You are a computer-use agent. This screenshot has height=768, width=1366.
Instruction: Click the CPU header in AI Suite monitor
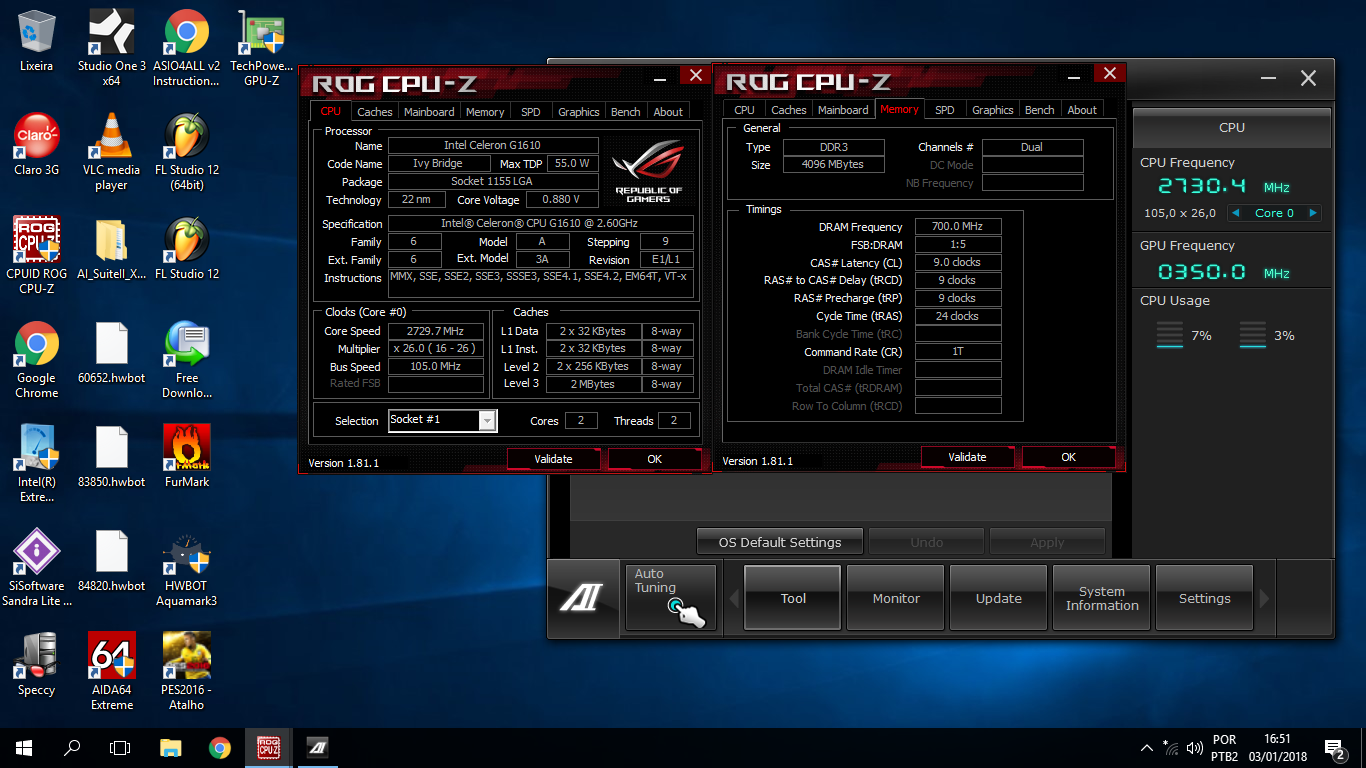[x=1232, y=127]
